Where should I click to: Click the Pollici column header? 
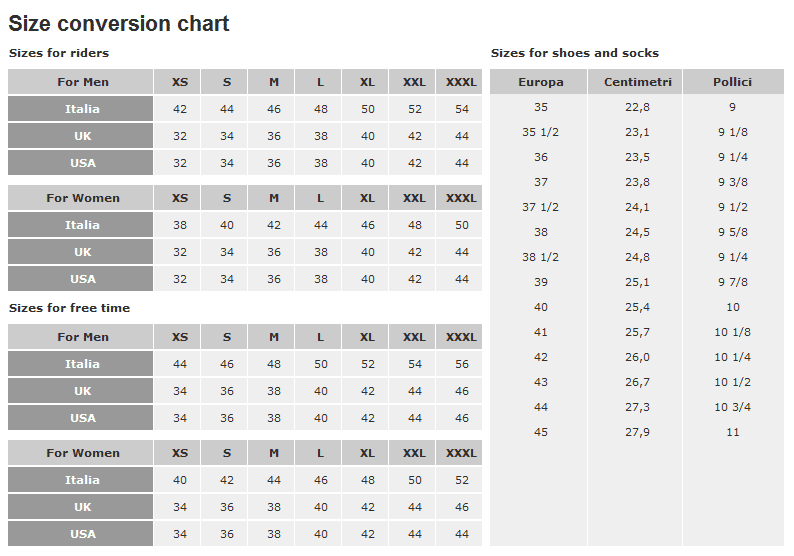pos(732,82)
